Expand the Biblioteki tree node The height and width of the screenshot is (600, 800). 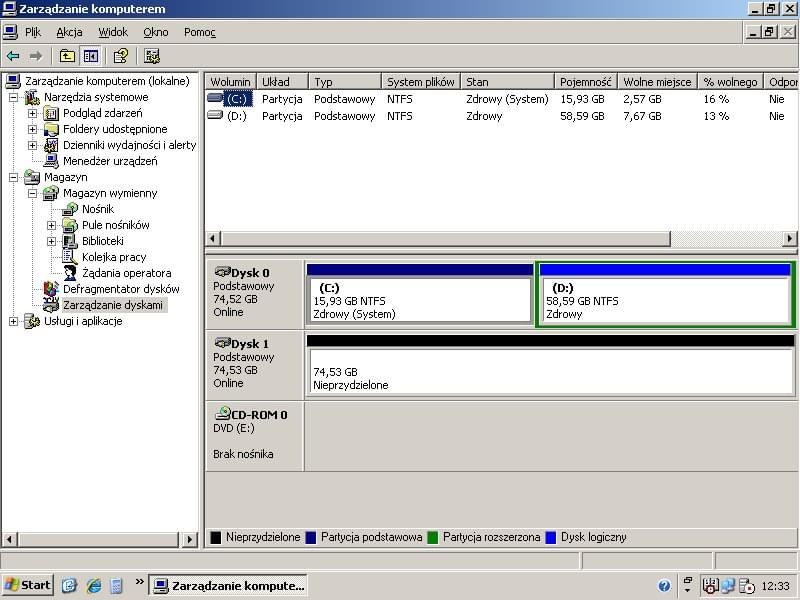[51, 241]
